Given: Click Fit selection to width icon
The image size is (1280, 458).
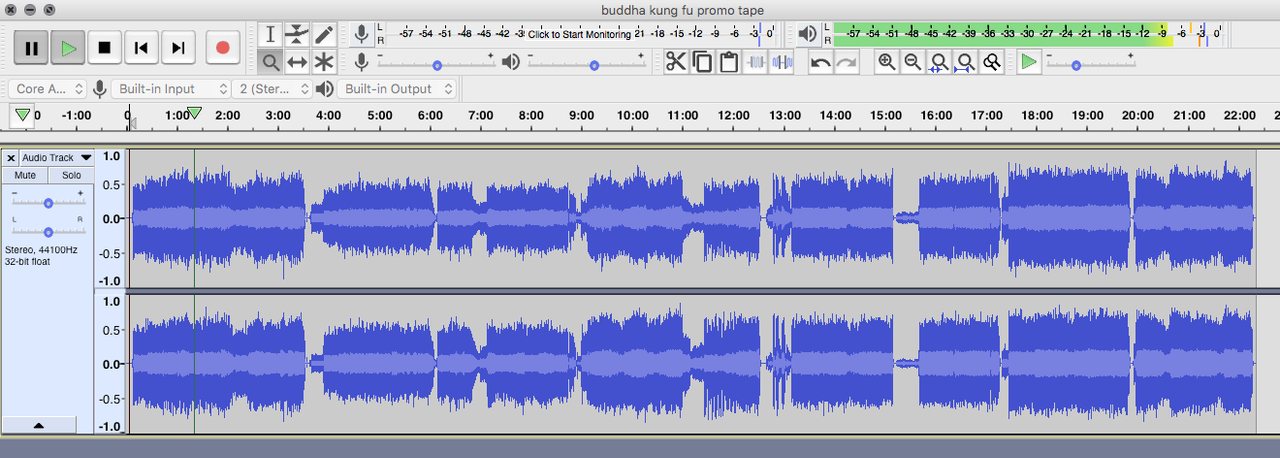Looking at the screenshot, I should tap(939, 62).
